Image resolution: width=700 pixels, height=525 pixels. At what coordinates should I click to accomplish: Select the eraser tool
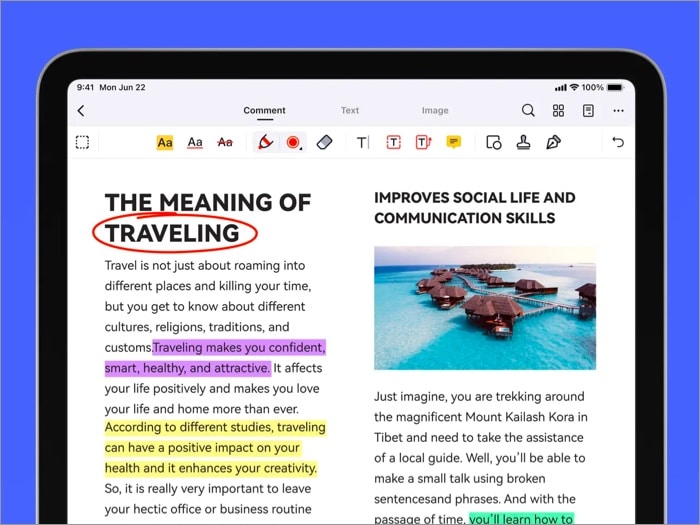point(323,143)
